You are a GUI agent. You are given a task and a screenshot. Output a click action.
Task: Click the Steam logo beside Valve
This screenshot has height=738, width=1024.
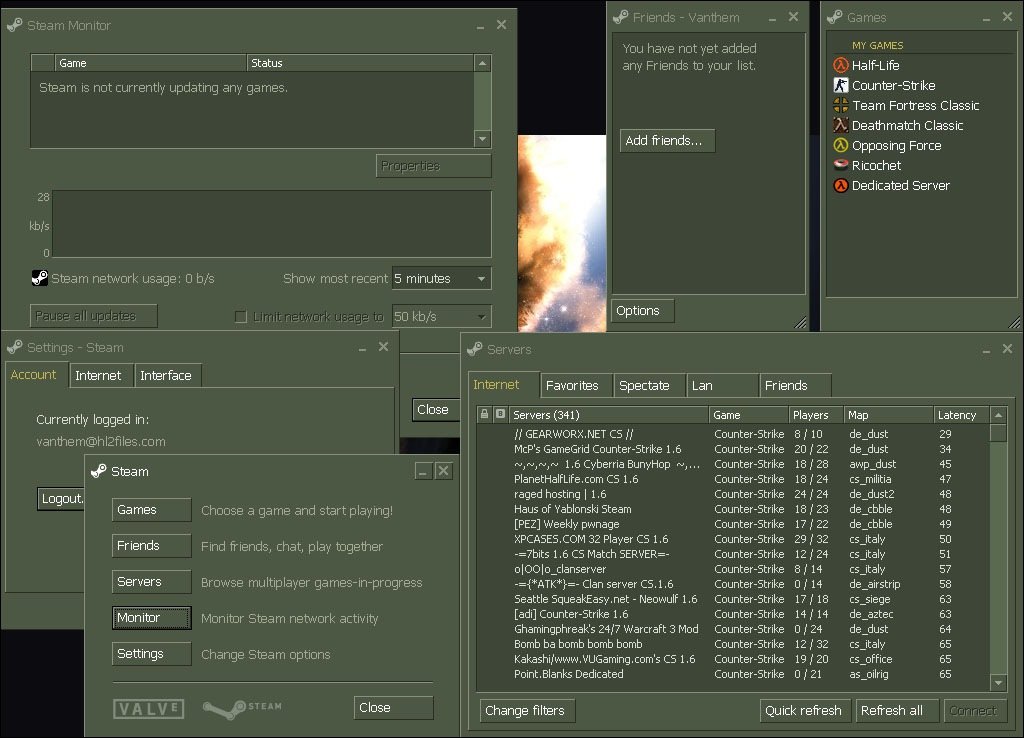(x=242, y=709)
